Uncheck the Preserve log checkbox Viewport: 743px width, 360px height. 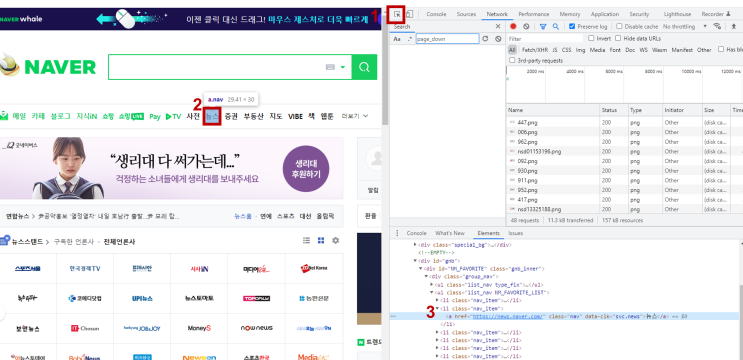(x=572, y=27)
